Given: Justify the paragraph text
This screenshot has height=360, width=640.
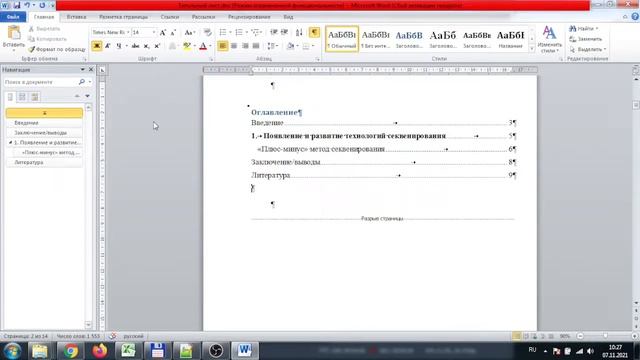Looking at the screenshot, I should pos(256,46).
